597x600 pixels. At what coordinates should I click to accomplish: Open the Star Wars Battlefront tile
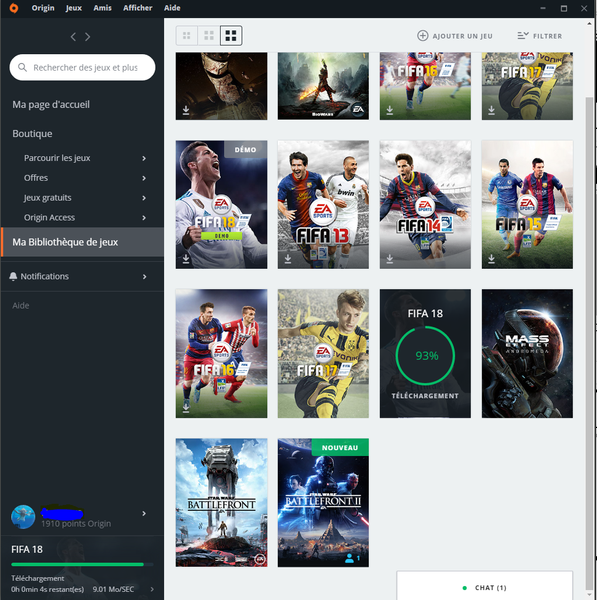click(x=221, y=502)
